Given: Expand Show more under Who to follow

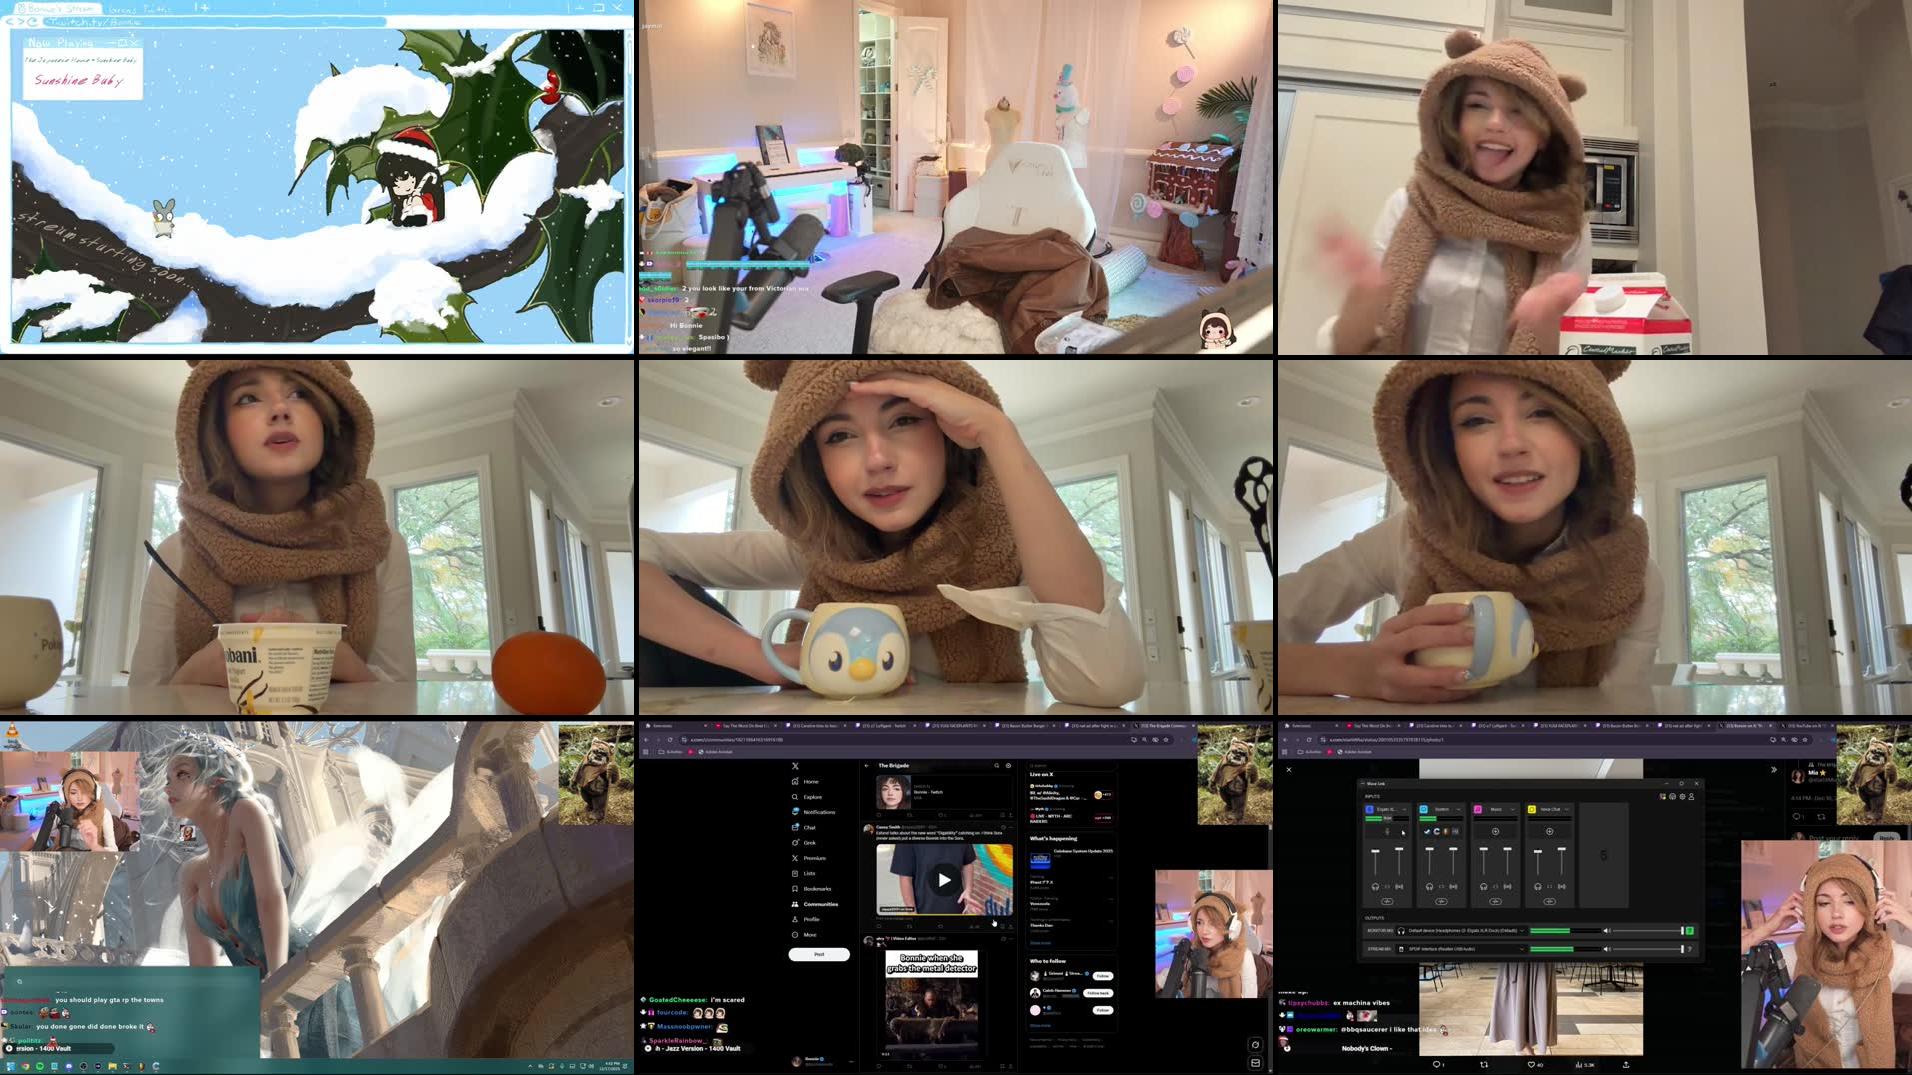Looking at the screenshot, I should (x=1040, y=1026).
